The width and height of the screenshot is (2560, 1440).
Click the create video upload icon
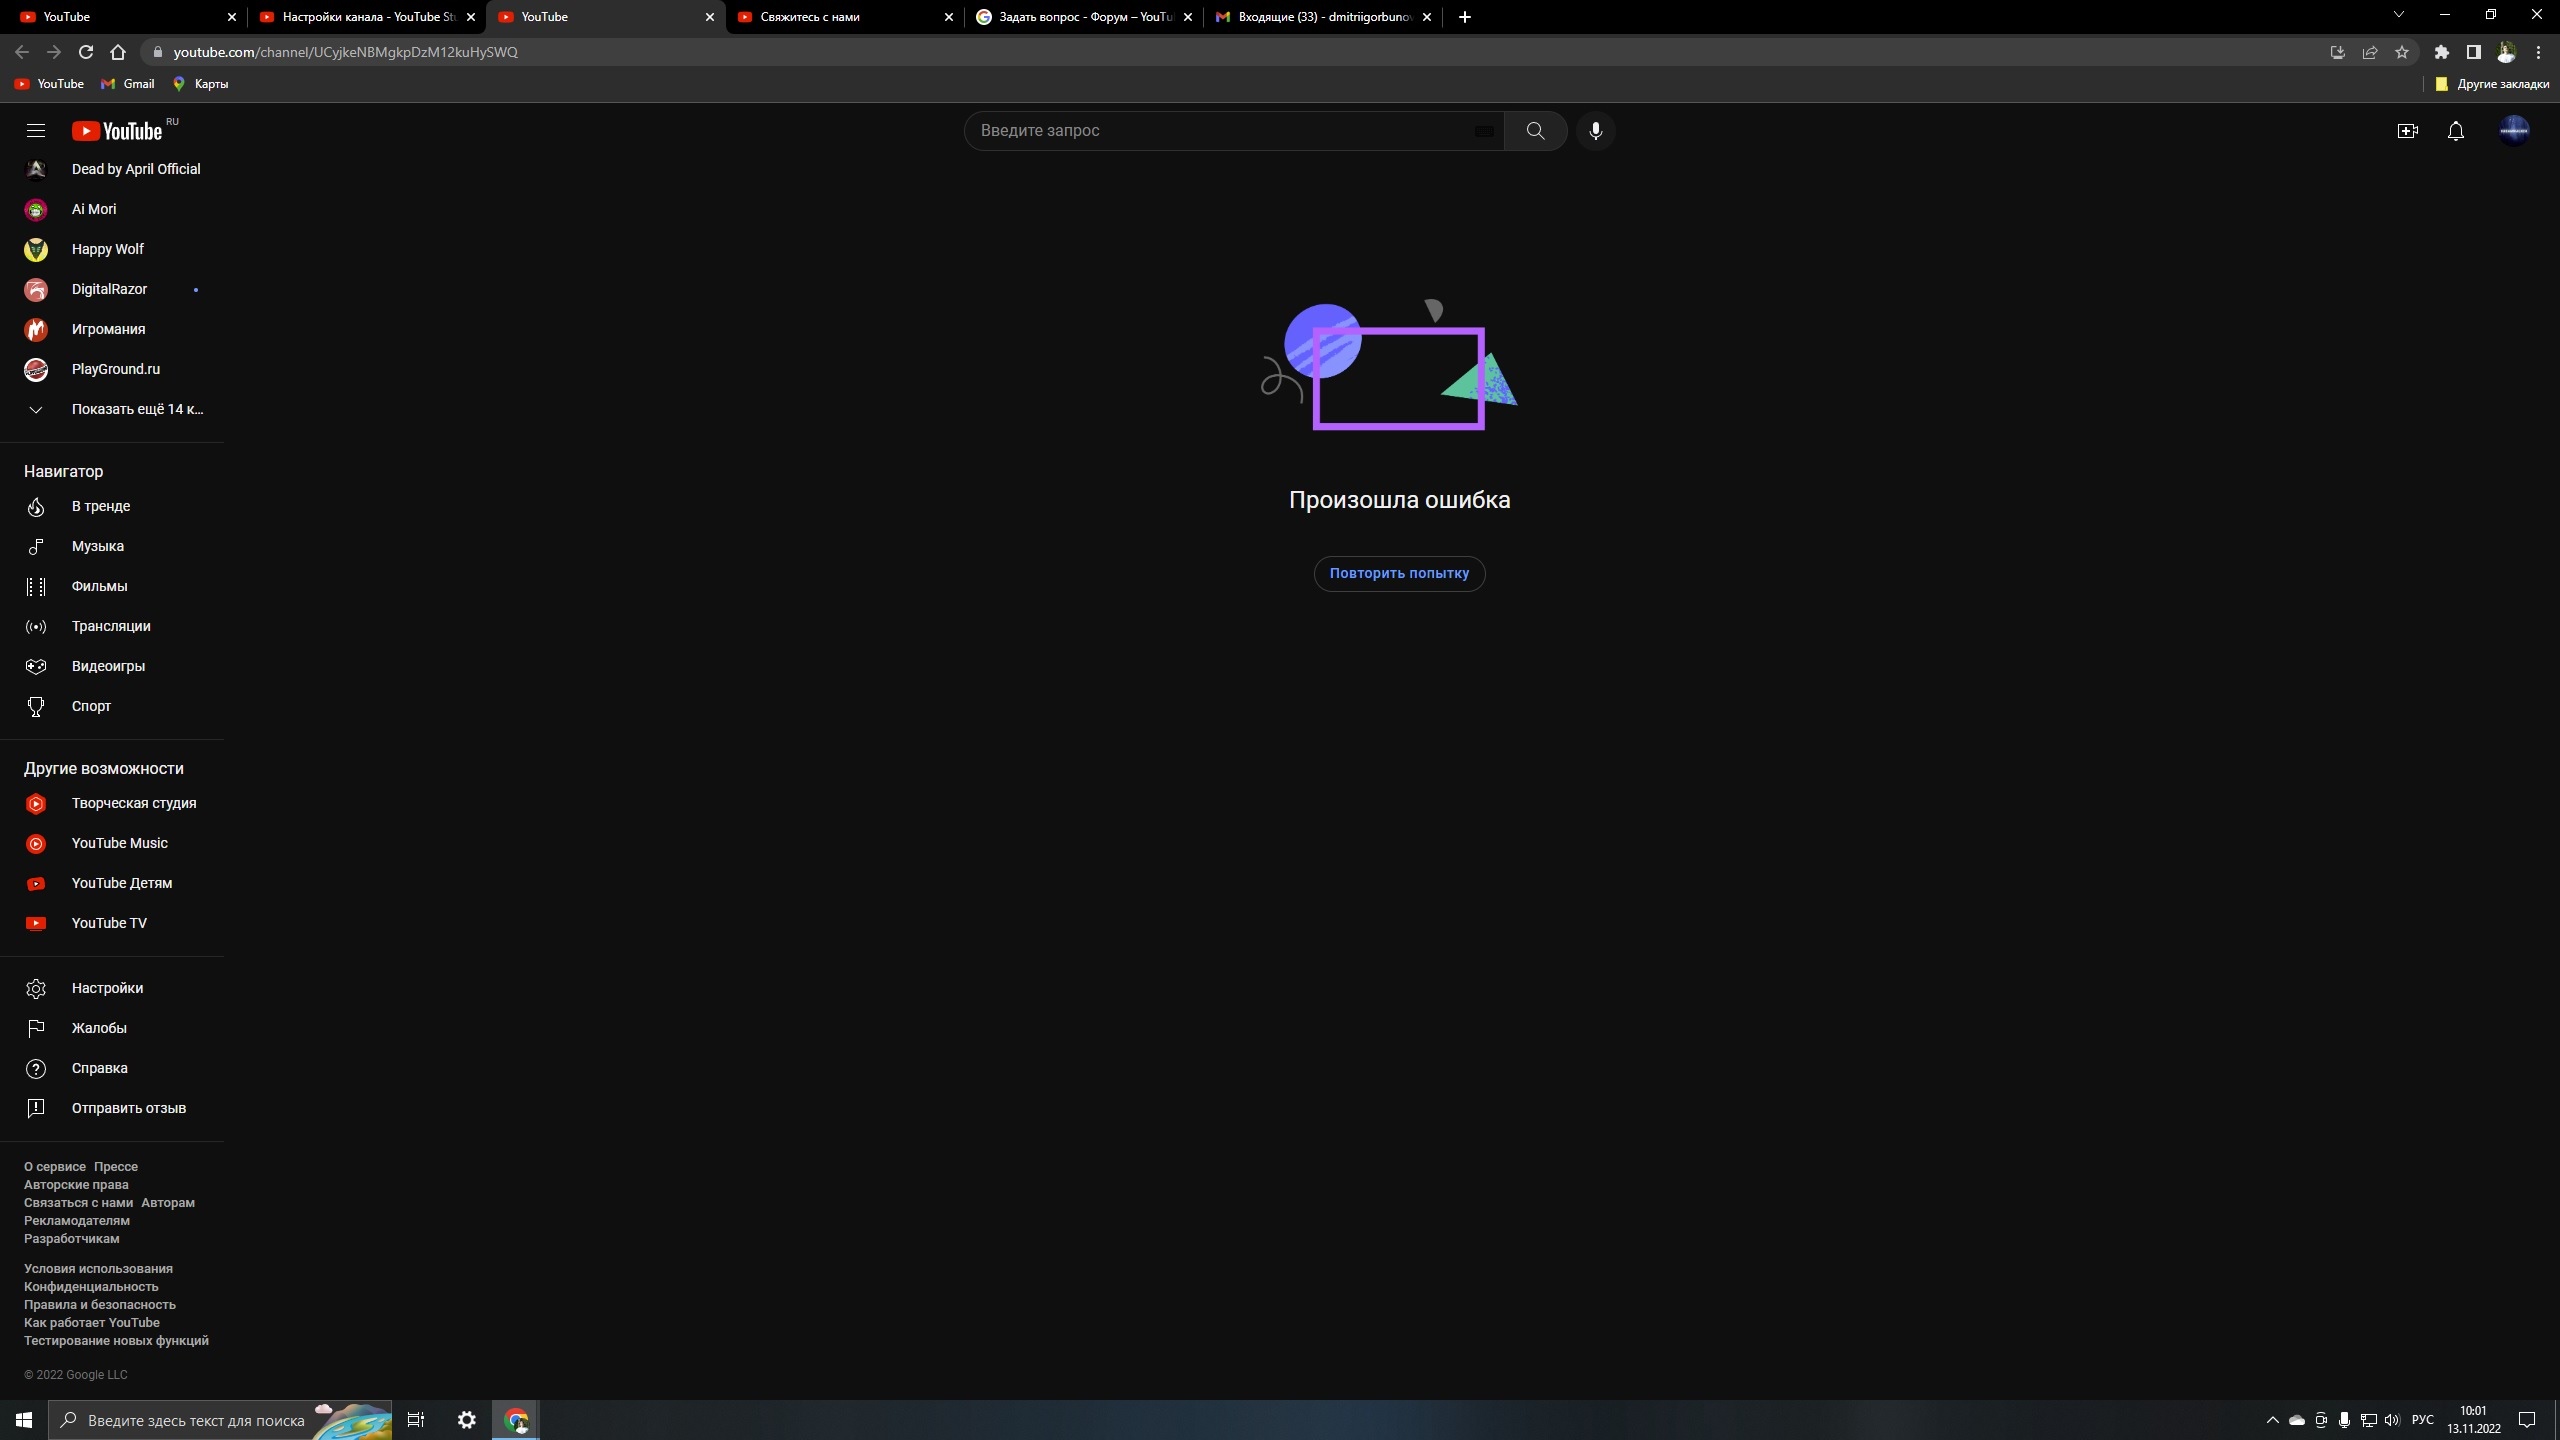2405,128
